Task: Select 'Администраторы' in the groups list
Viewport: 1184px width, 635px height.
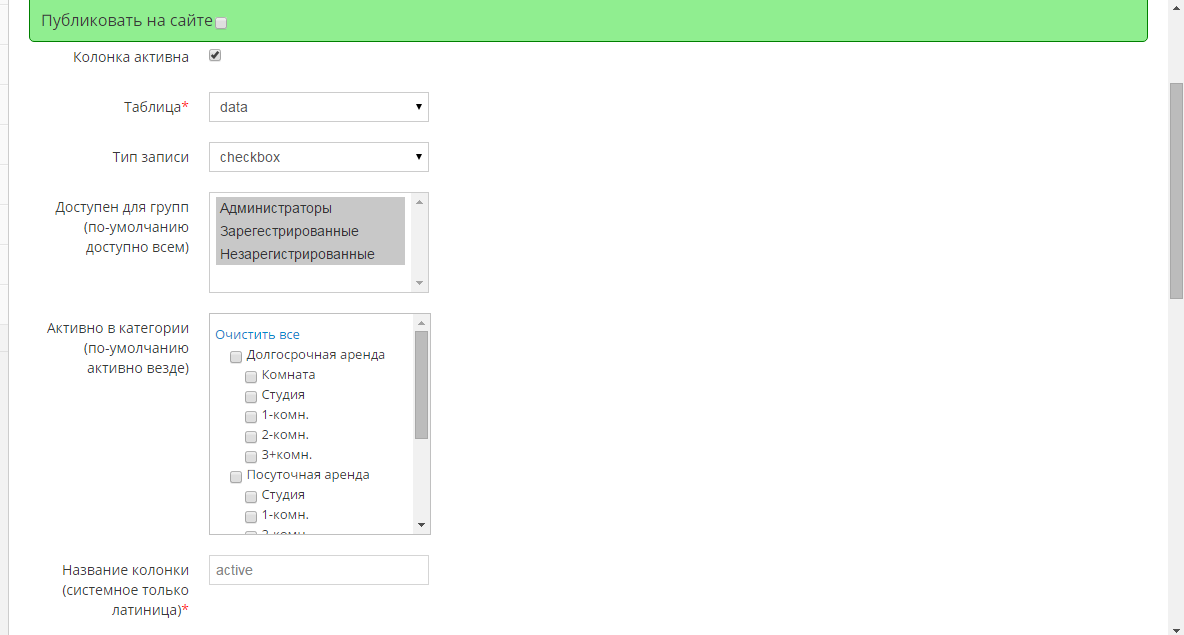Action: click(310, 208)
